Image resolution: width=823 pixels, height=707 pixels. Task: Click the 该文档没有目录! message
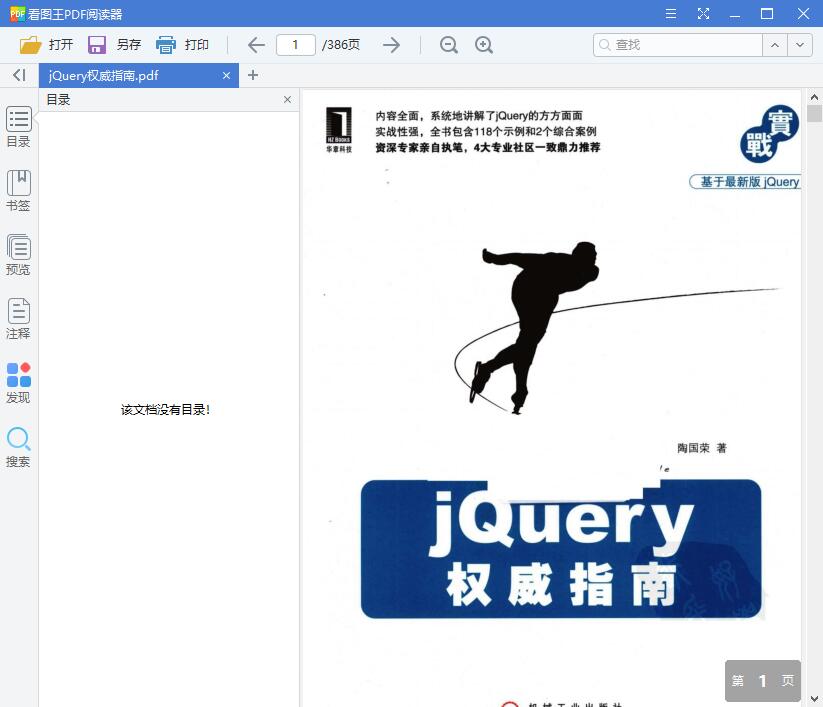click(x=165, y=409)
